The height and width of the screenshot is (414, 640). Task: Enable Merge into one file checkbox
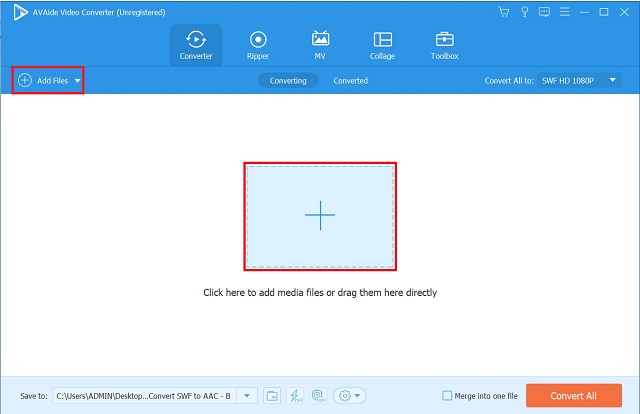point(446,396)
